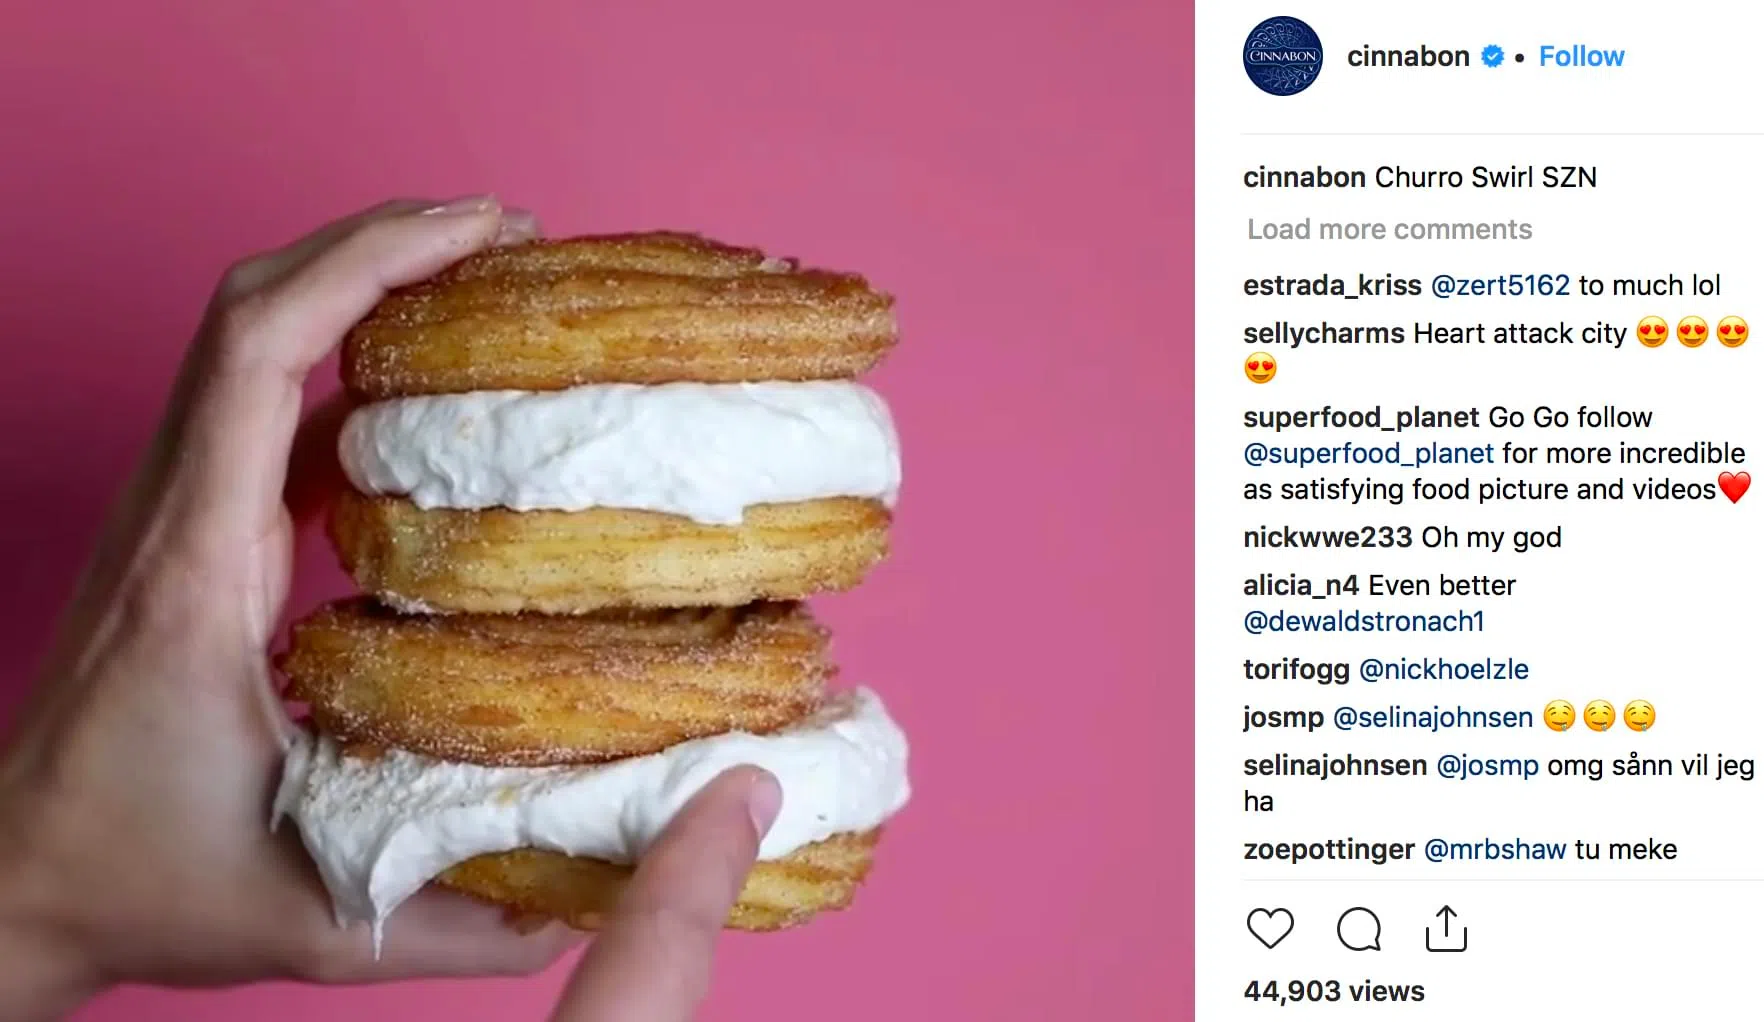Follow the cinnabon account
This screenshot has width=1764, height=1022.
point(1581,56)
